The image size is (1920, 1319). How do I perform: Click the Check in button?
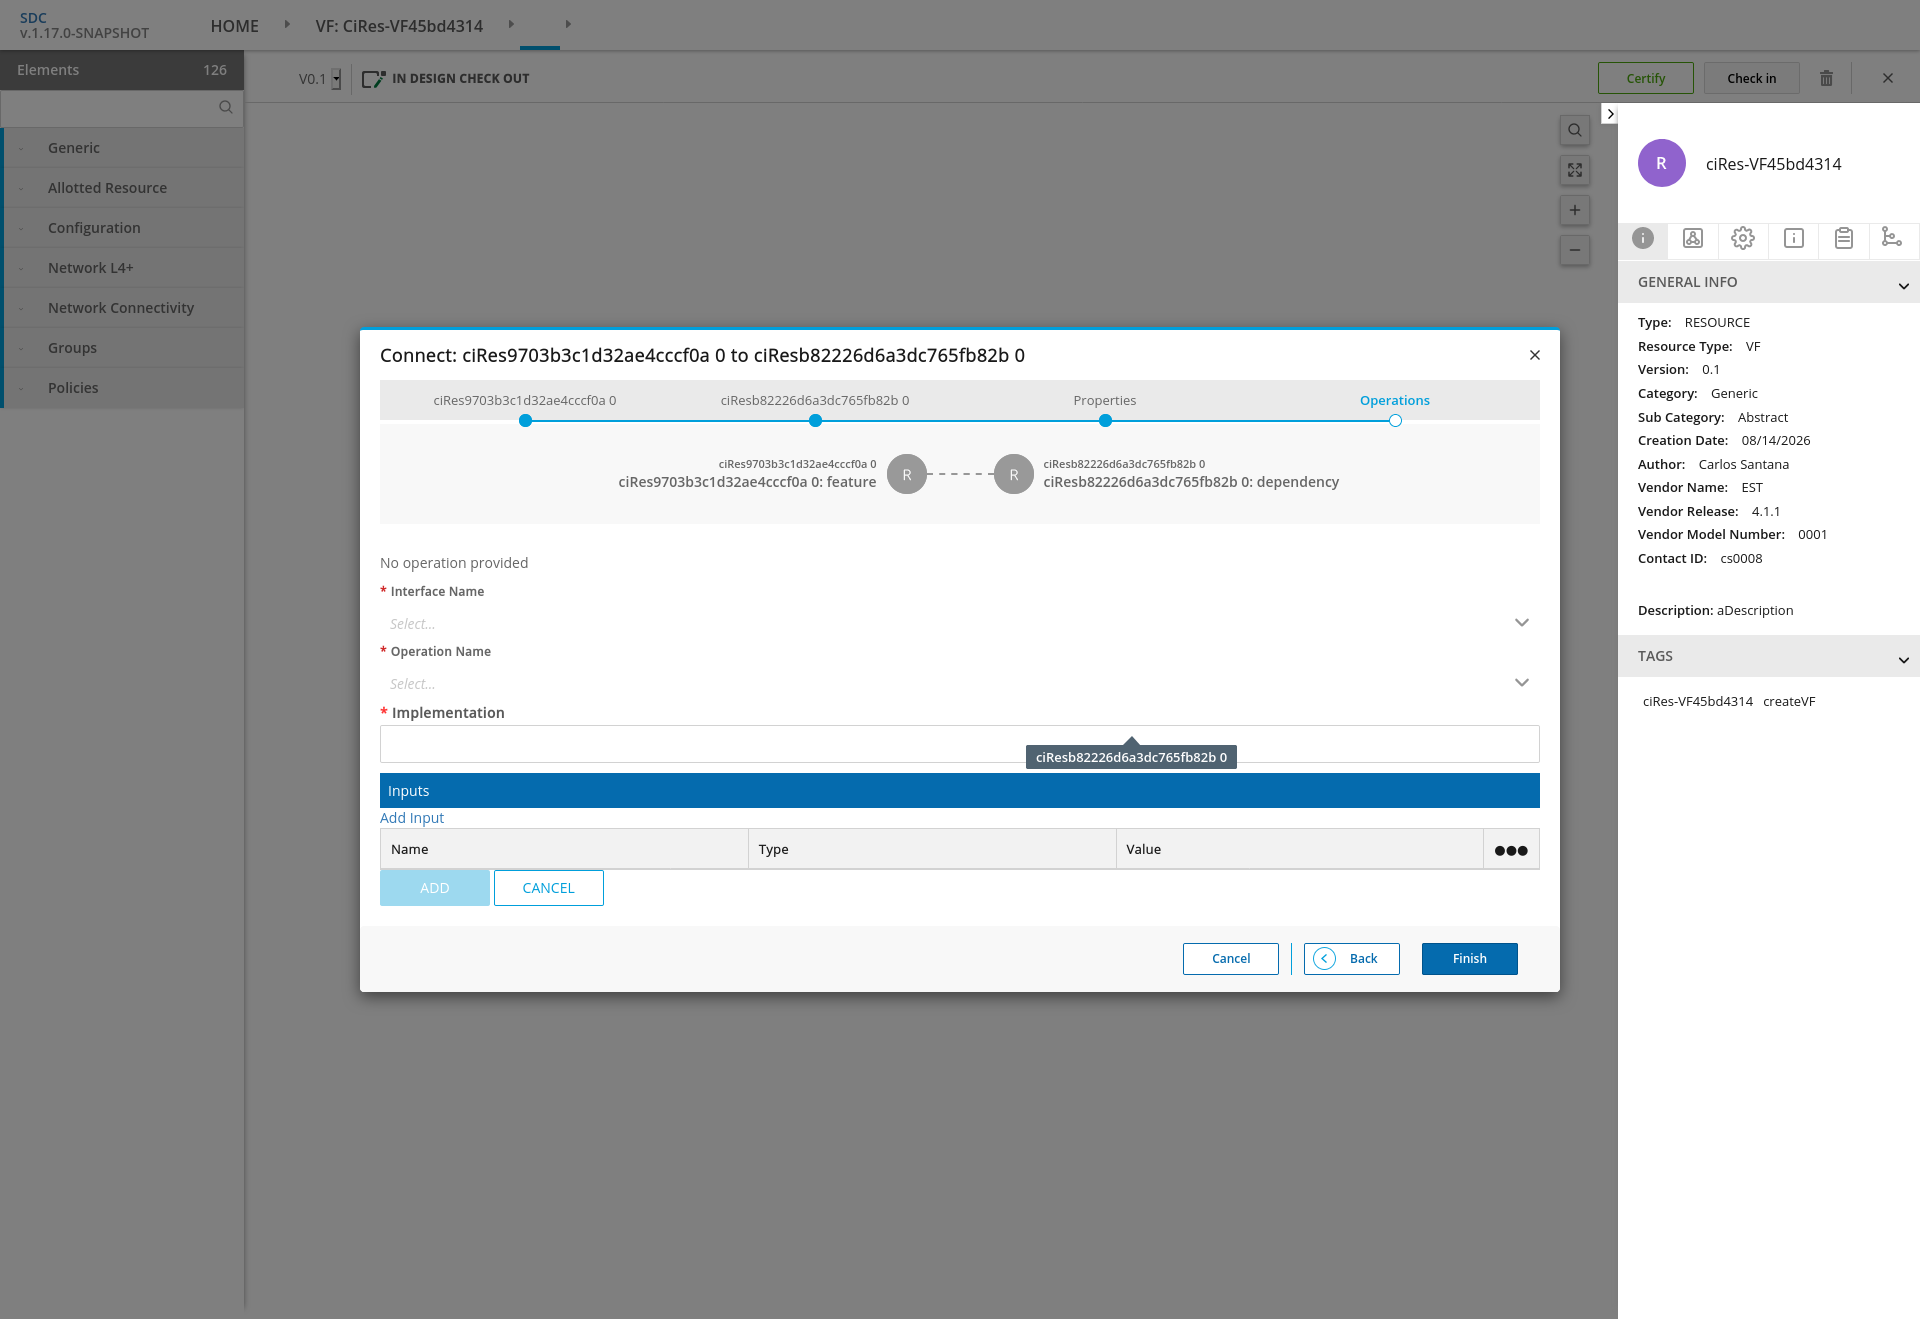click(1752, 78)
